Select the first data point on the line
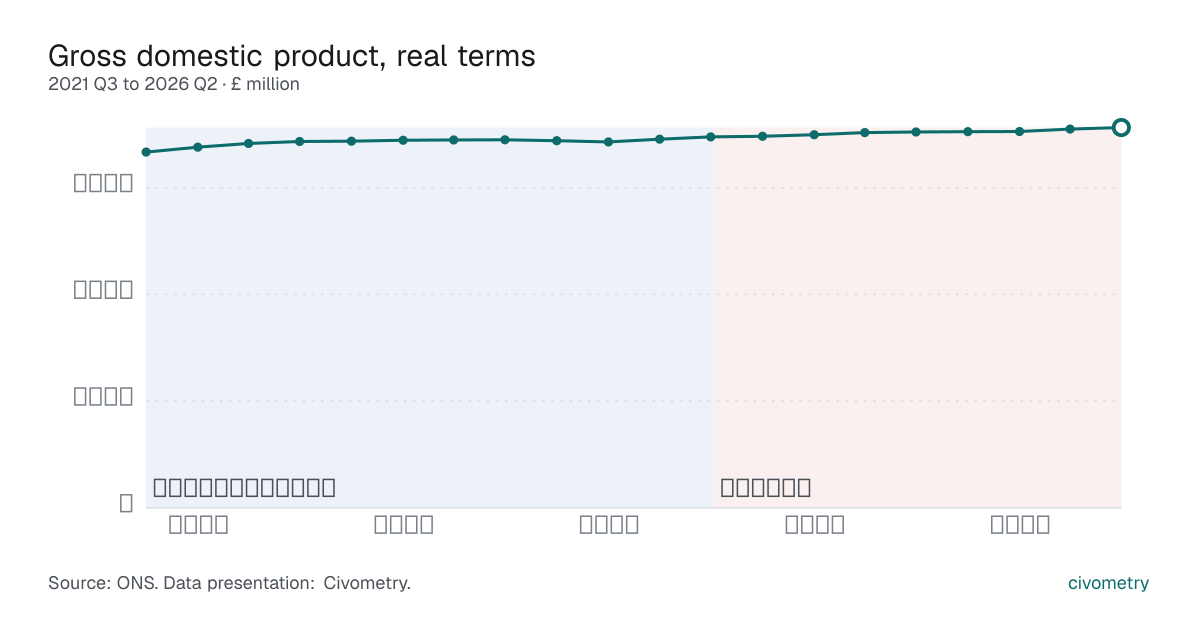Viewport: 1200px width, 630px height. tap(146, 152)
